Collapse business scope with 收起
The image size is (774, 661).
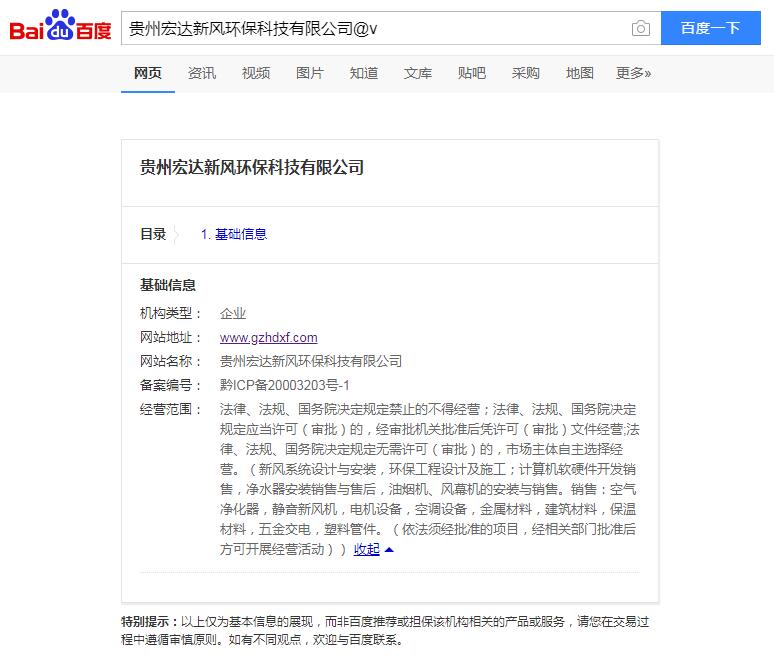pos(366,549)
